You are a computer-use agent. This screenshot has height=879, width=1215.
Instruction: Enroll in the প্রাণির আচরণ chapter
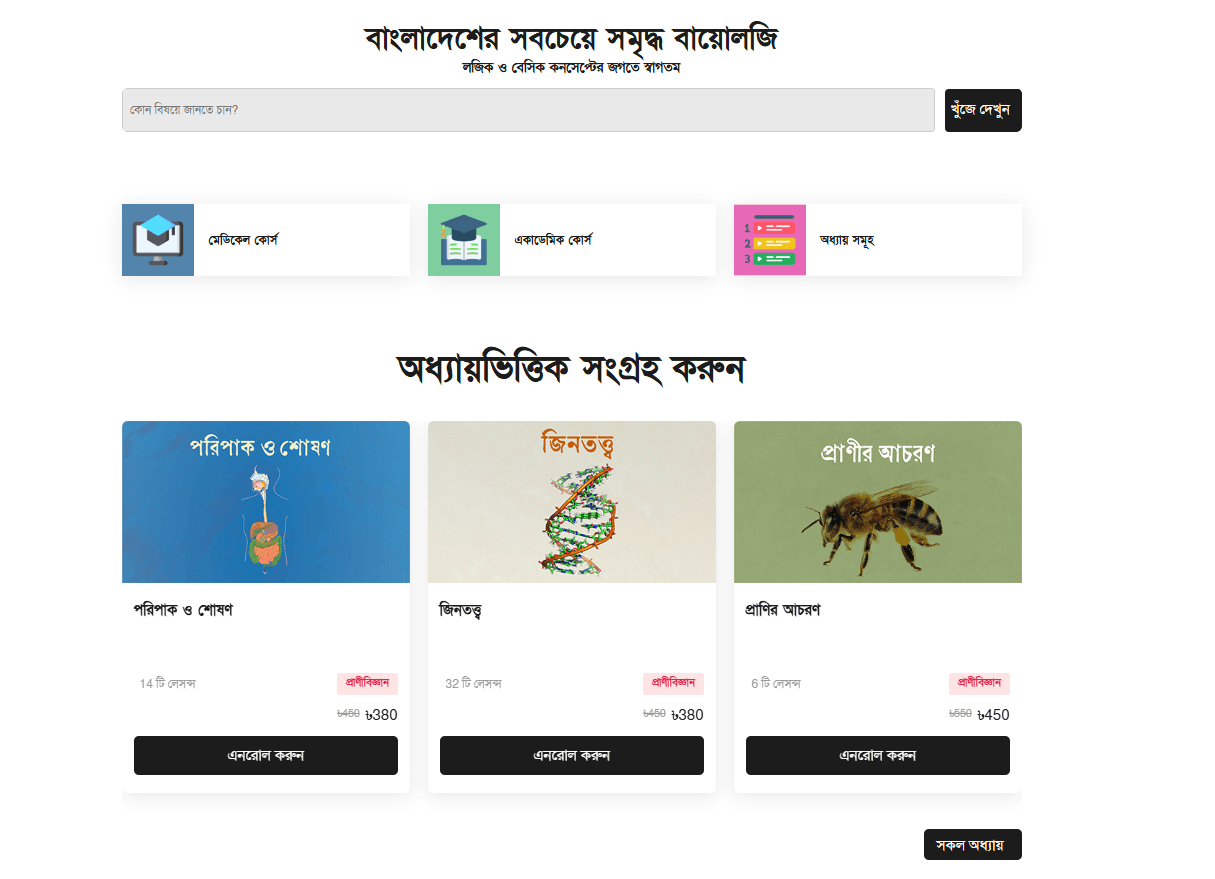coord(878,755)
